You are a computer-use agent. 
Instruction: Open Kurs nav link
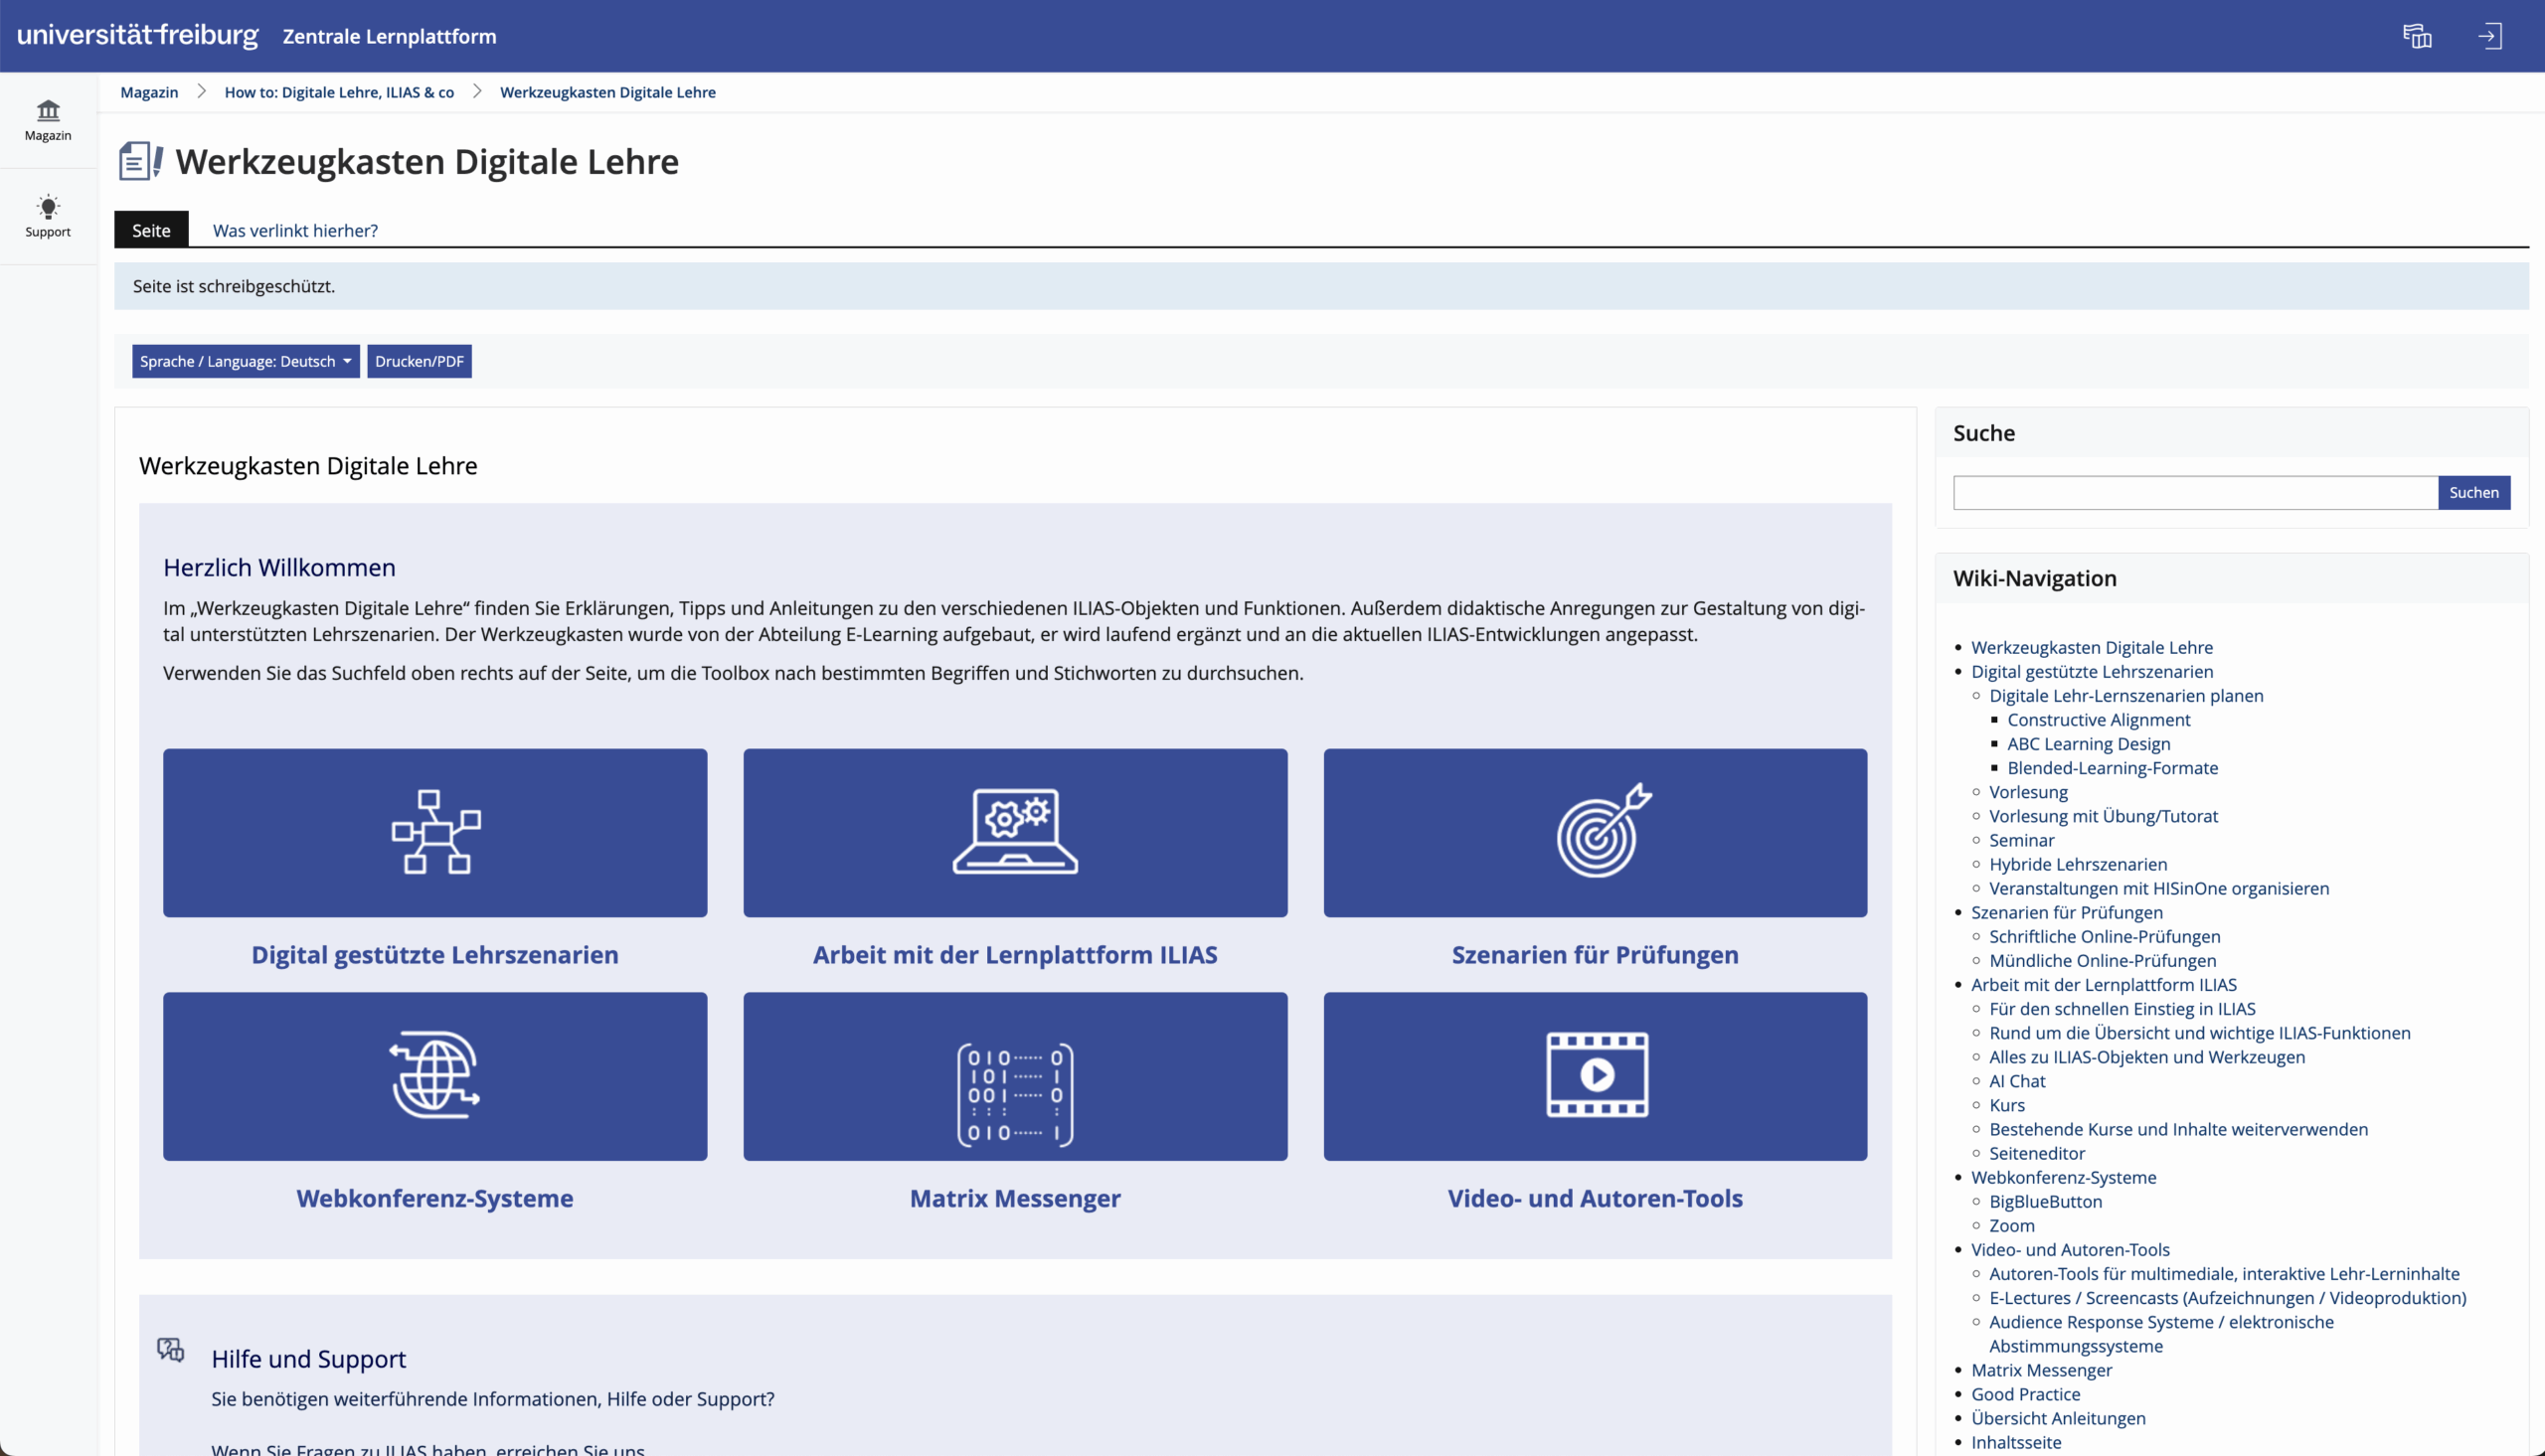click(2007, 1105)
